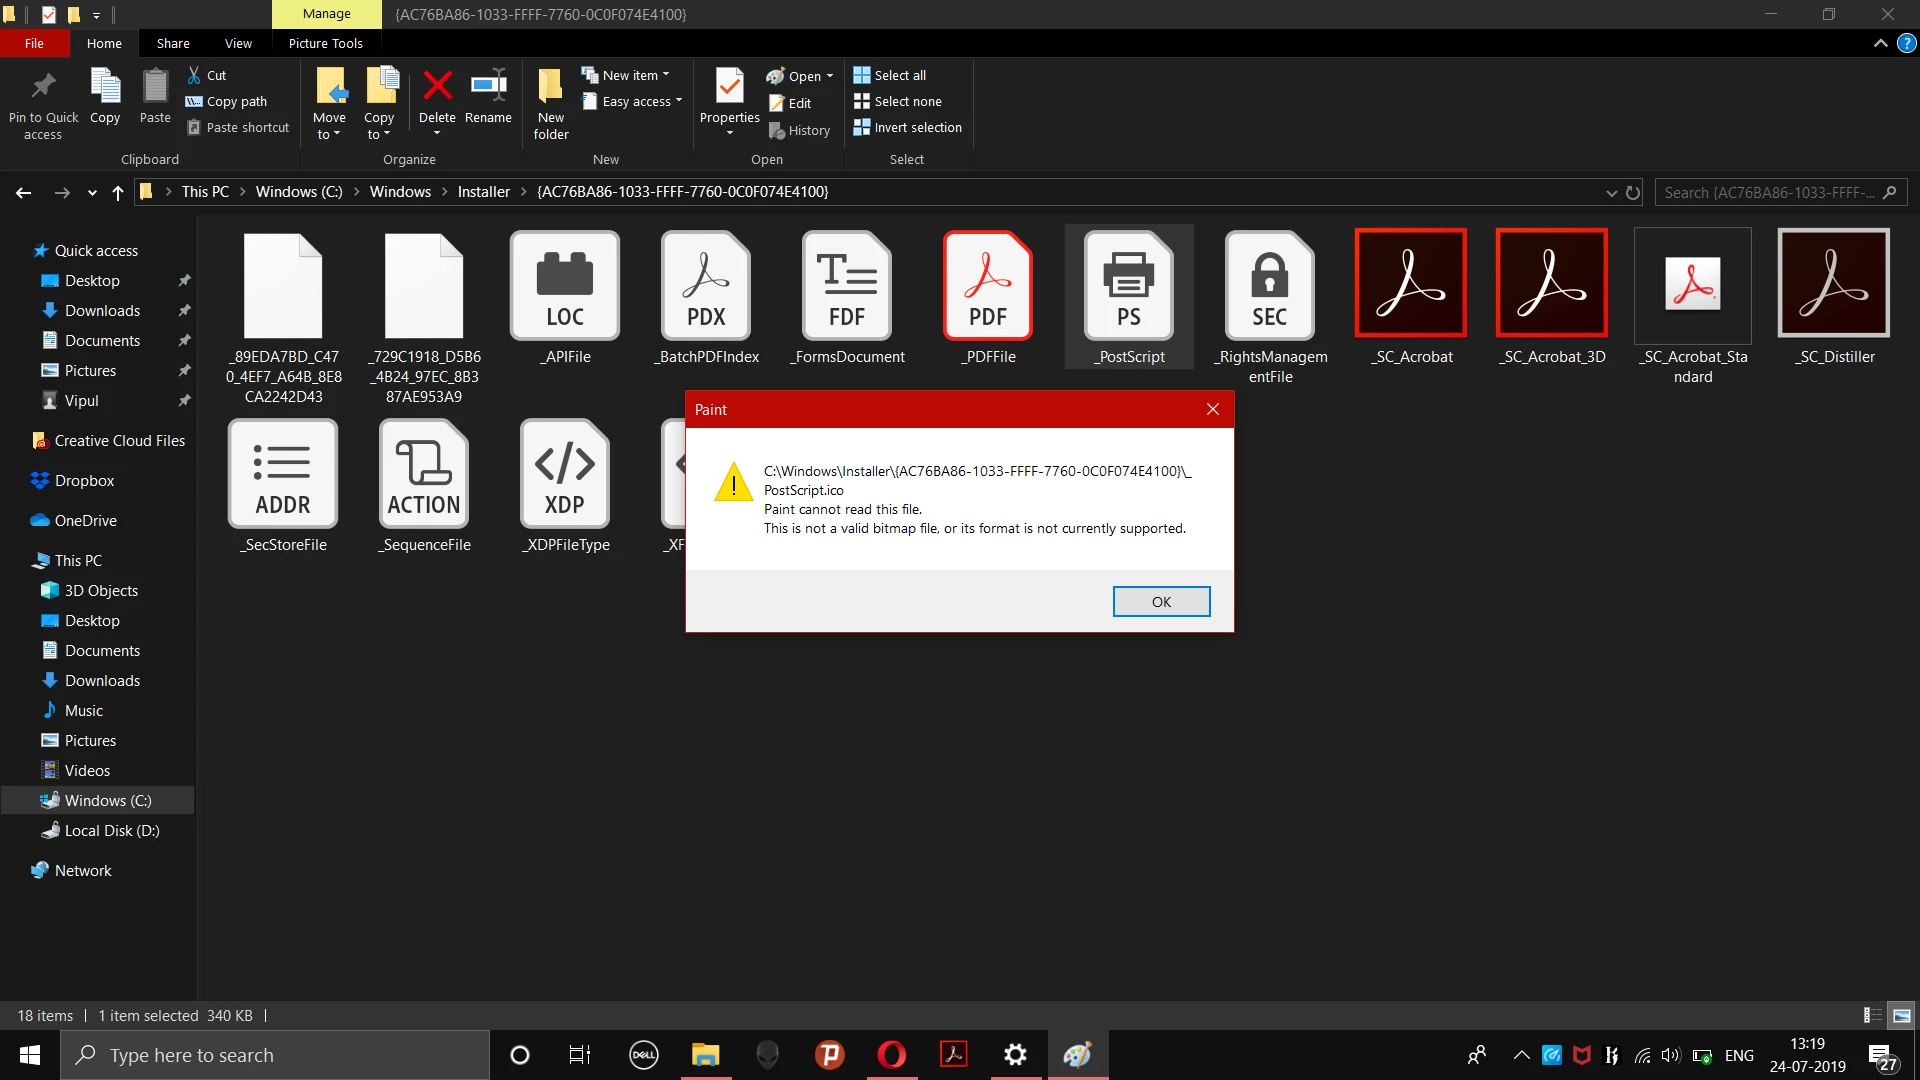Open the Easy access dropdown
1920x1080 pixels.
633,101
